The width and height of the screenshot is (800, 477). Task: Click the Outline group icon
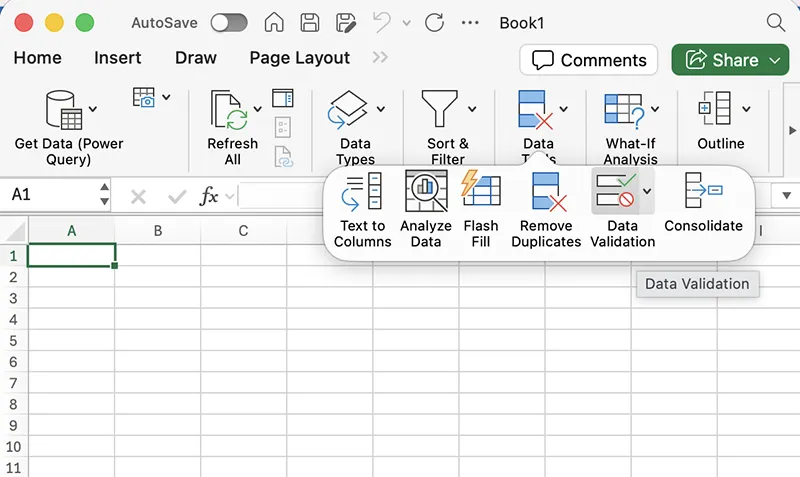tap(715, 109)
